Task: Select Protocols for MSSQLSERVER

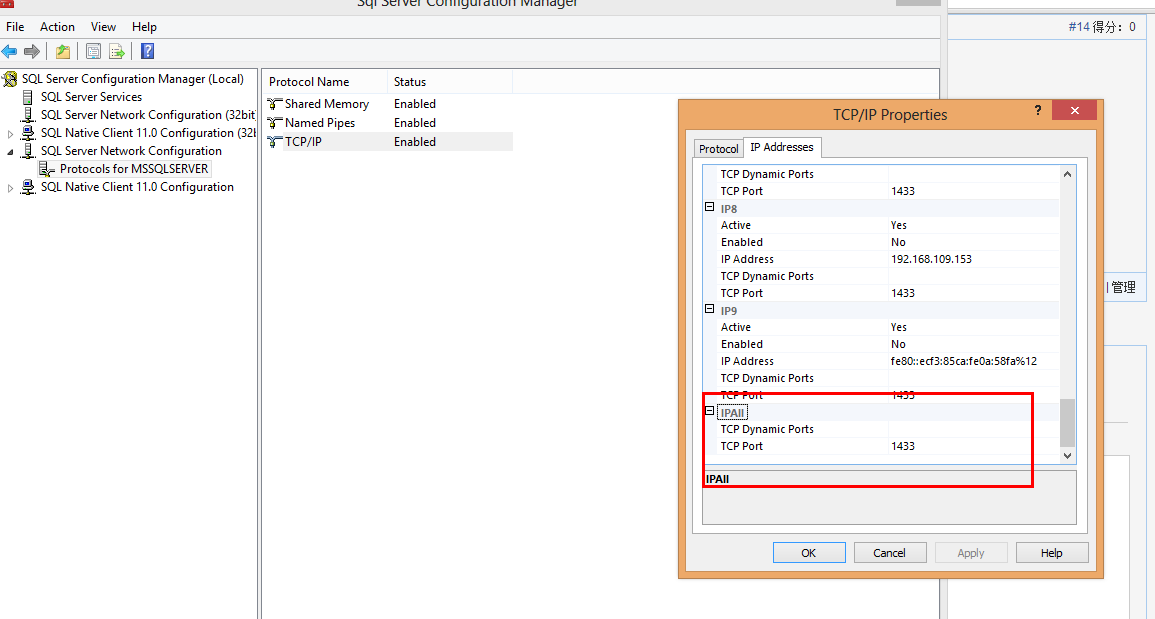Action: [134, 169]
